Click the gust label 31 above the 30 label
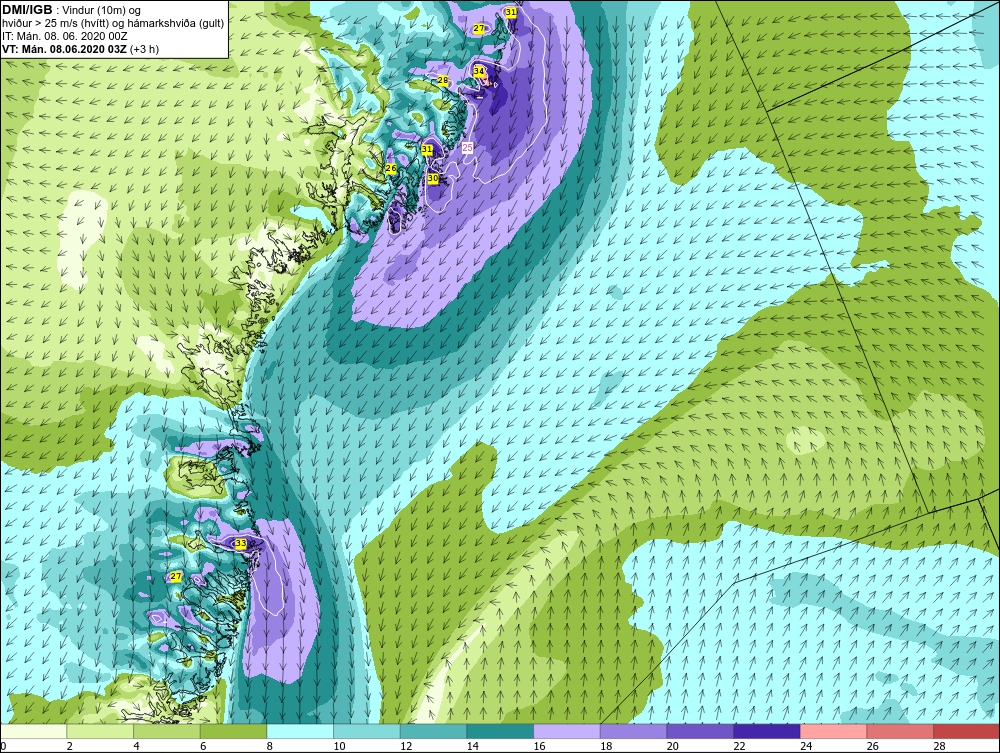Screen dimensions: 1000x753 click(x=427, y=149)
